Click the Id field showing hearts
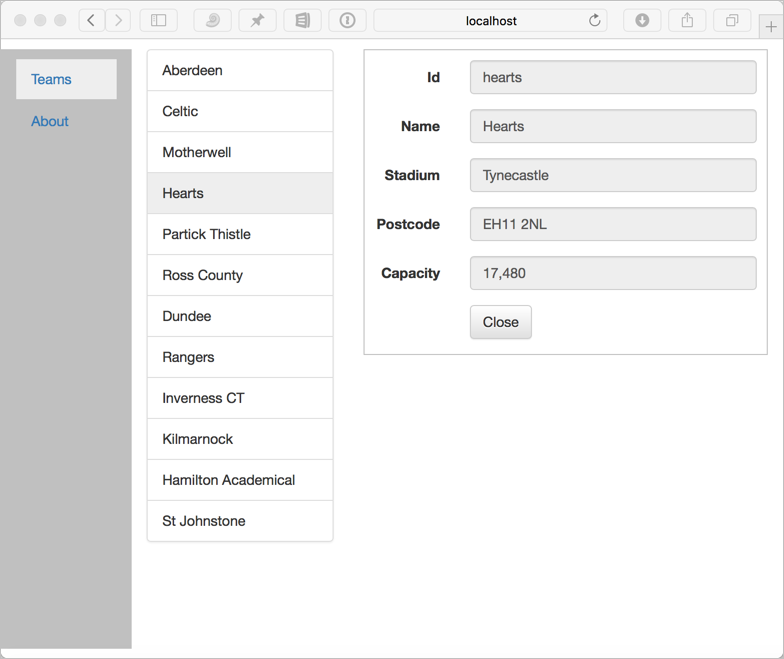784x659 pixels. [613, 78]
